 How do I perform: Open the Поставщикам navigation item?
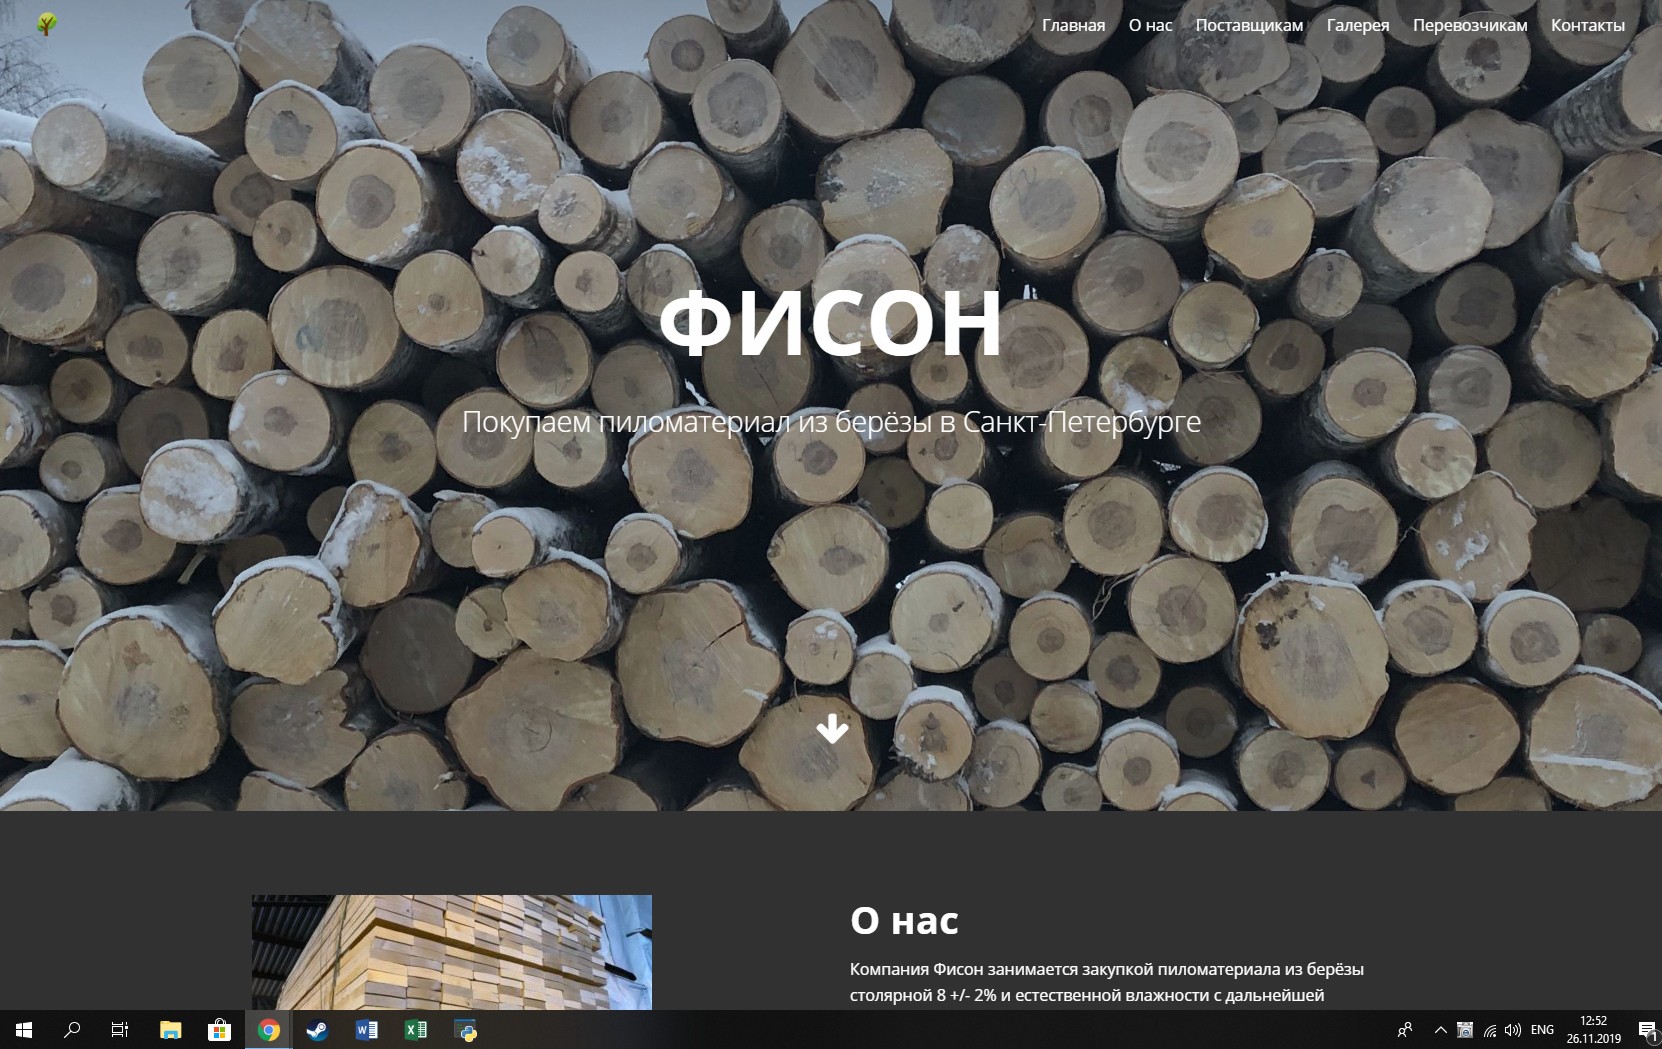(x=1249, y=25)
